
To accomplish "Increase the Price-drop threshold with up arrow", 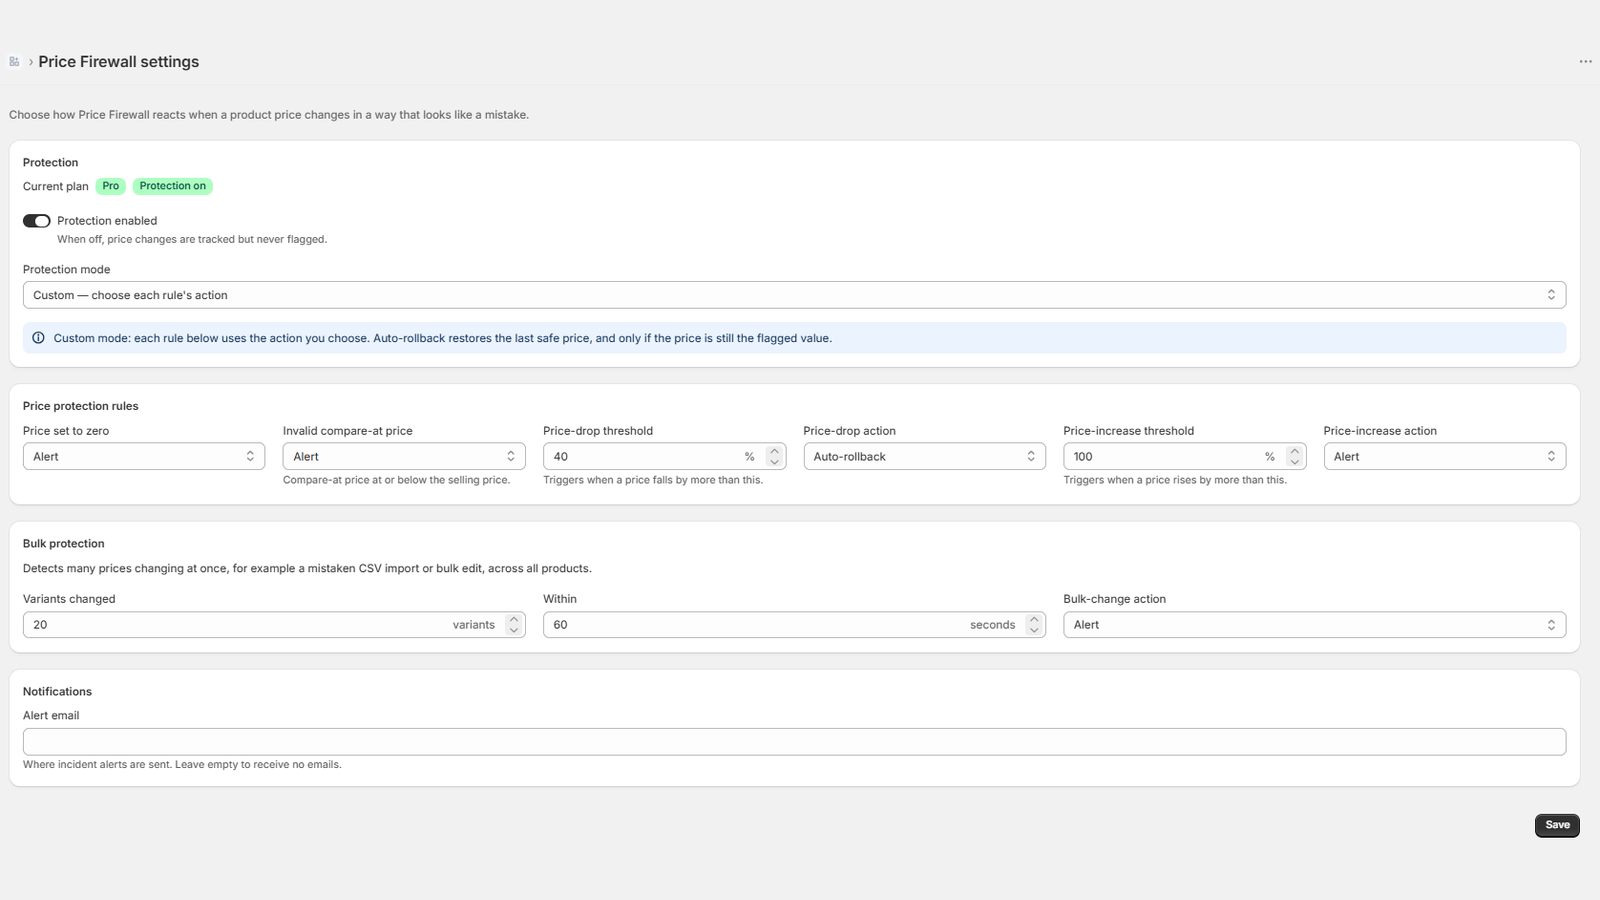I will [x=774, y=451].
